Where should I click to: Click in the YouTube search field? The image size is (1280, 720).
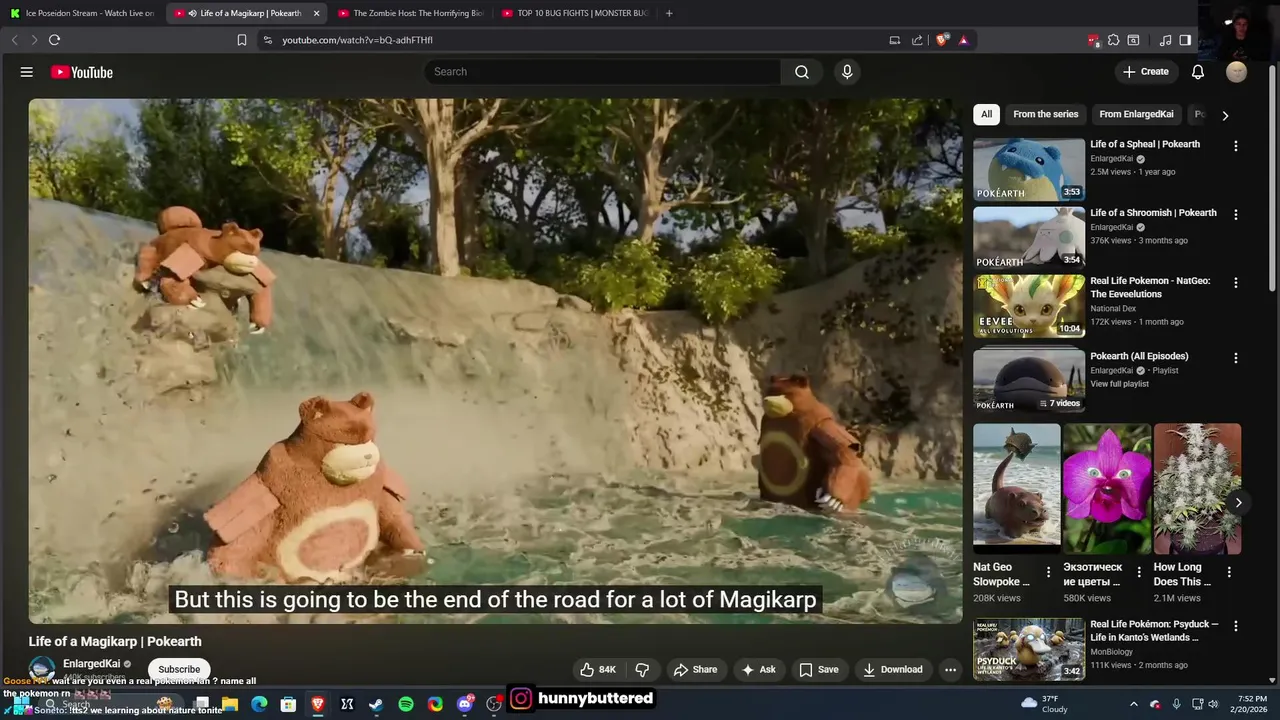603,72
